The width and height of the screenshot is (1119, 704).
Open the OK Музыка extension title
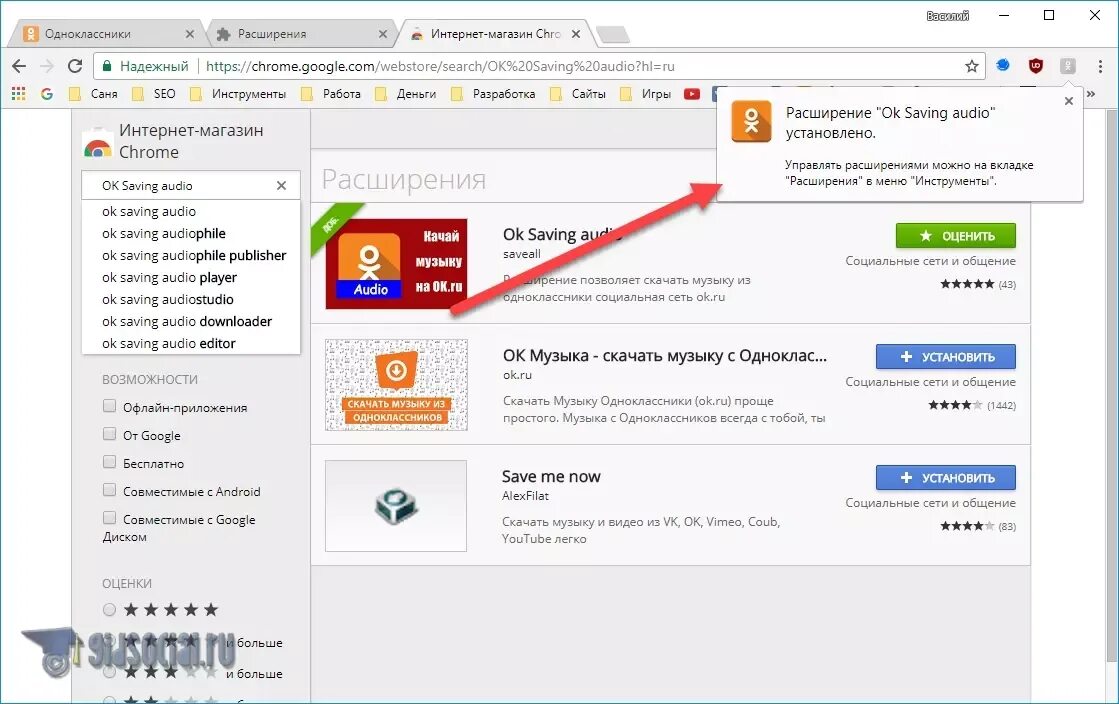pyautogui.click(x=664, y=356)
